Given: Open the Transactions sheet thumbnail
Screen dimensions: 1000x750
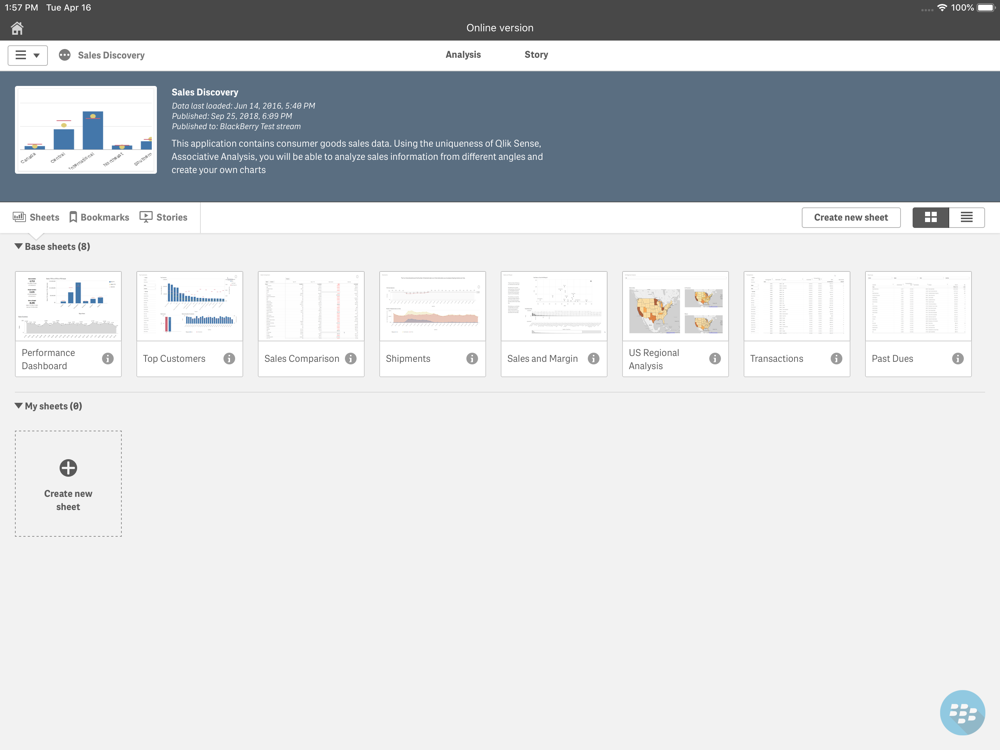Looking at the screenshot, I should pos(797,306).
